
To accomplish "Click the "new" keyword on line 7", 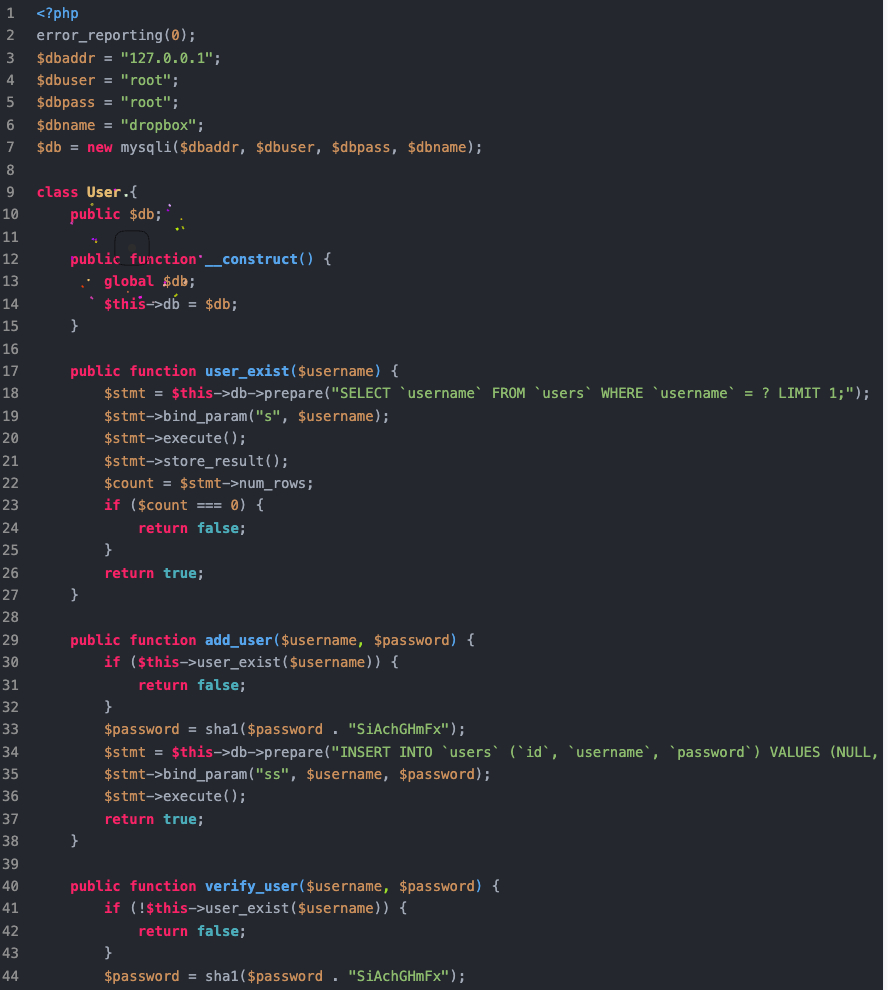I will tap(100, 147).
